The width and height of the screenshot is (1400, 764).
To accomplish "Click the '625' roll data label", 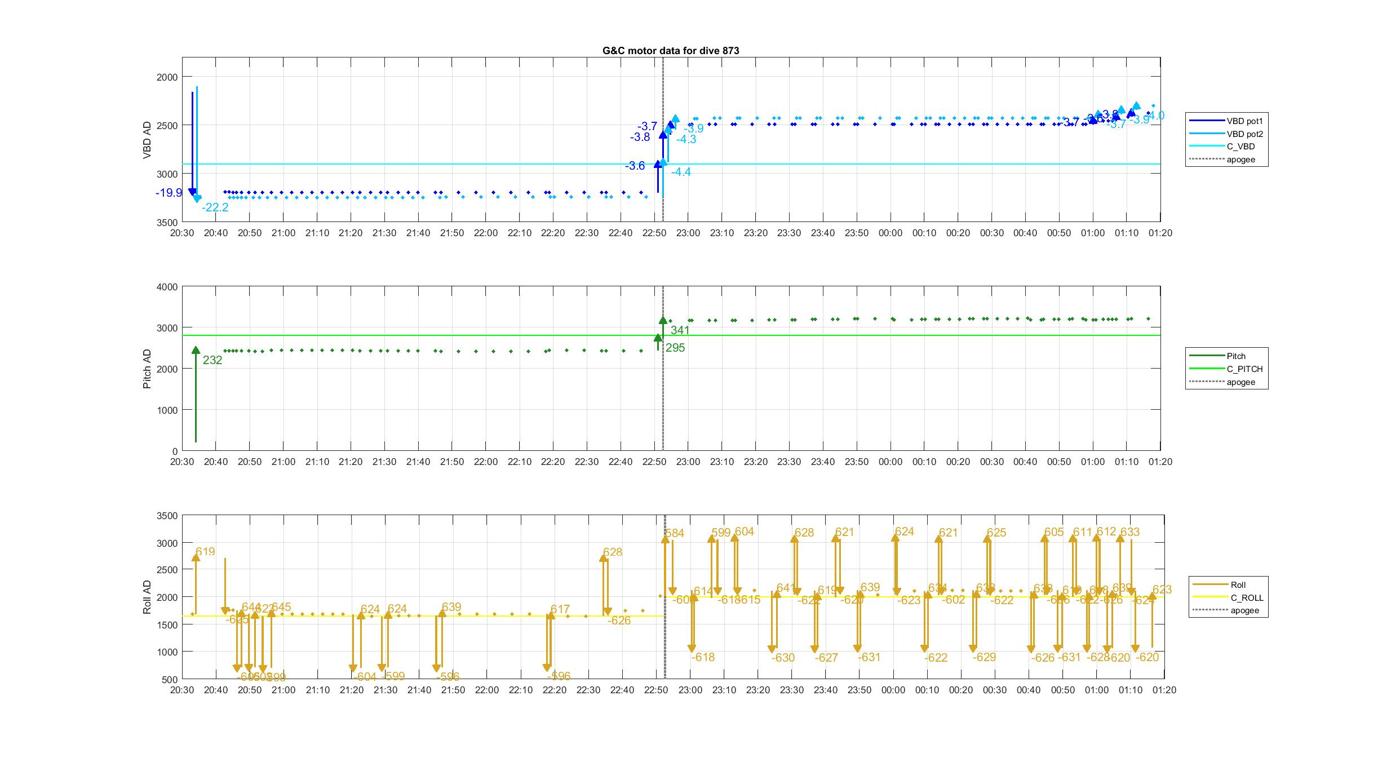I will (x=996, y=533).
